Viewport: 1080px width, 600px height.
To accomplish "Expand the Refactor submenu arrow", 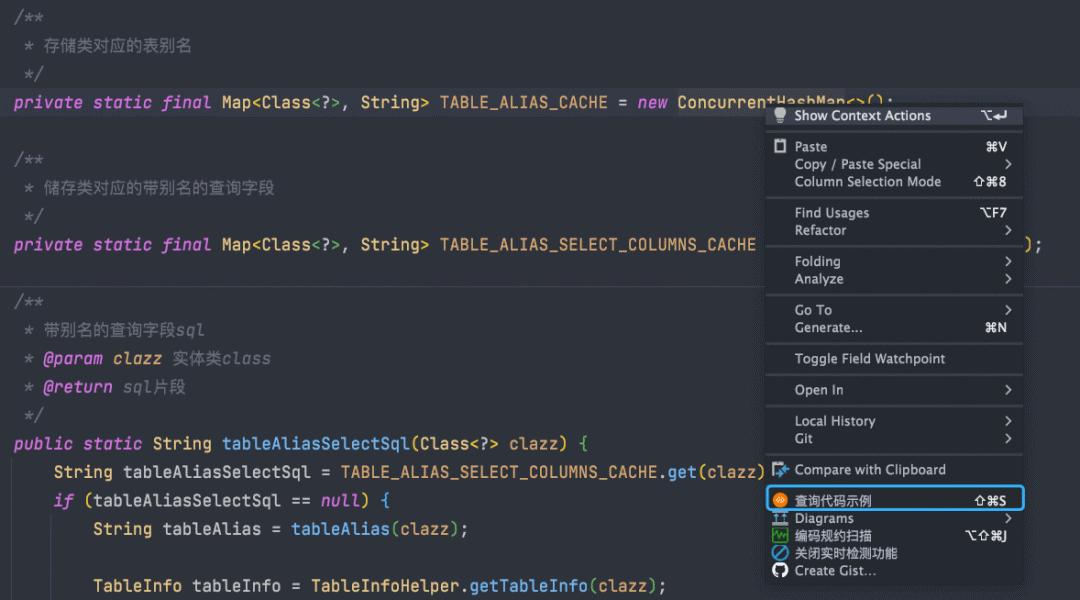I will tap(1008, 230).
